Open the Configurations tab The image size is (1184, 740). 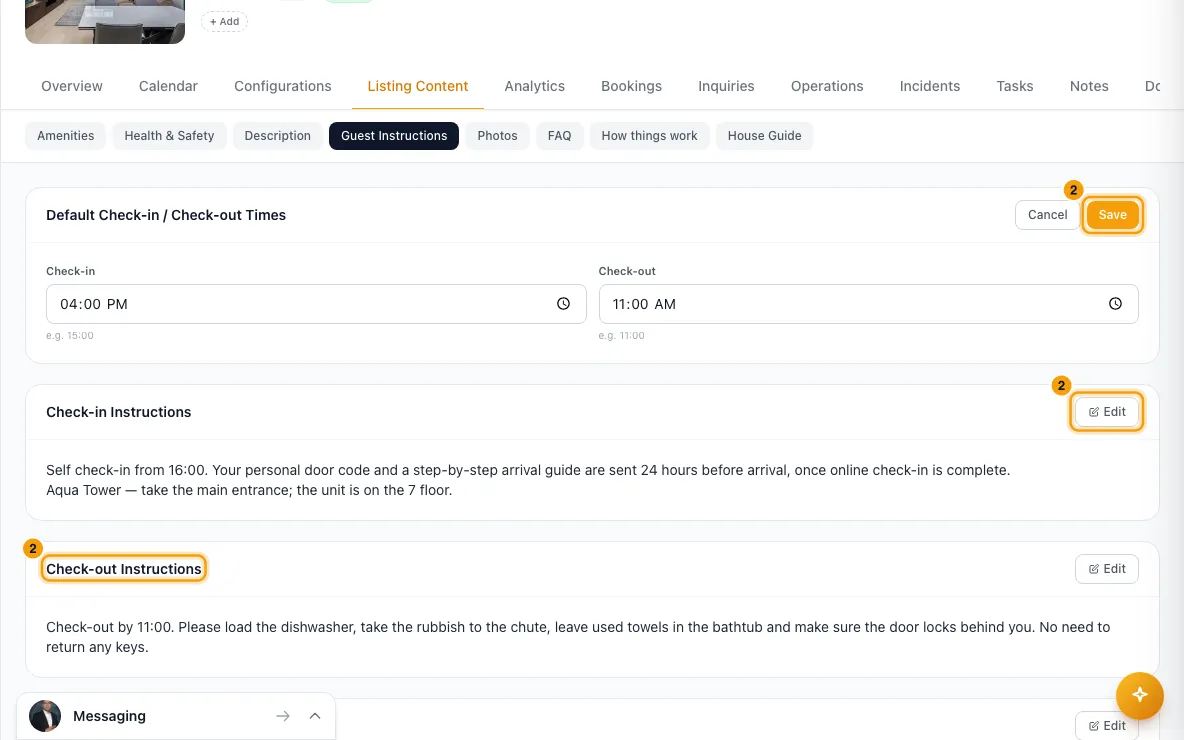click(282, 86)
